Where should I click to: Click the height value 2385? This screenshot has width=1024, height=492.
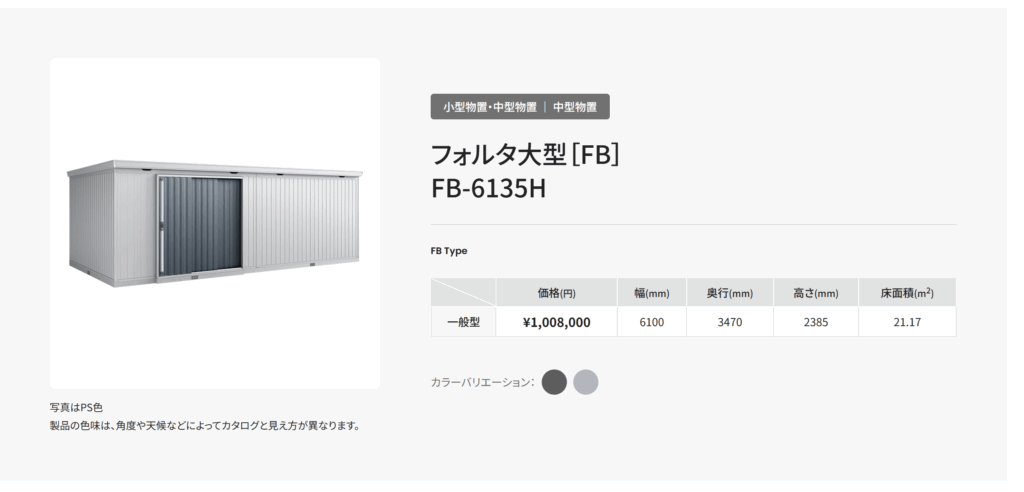(816, 322)
